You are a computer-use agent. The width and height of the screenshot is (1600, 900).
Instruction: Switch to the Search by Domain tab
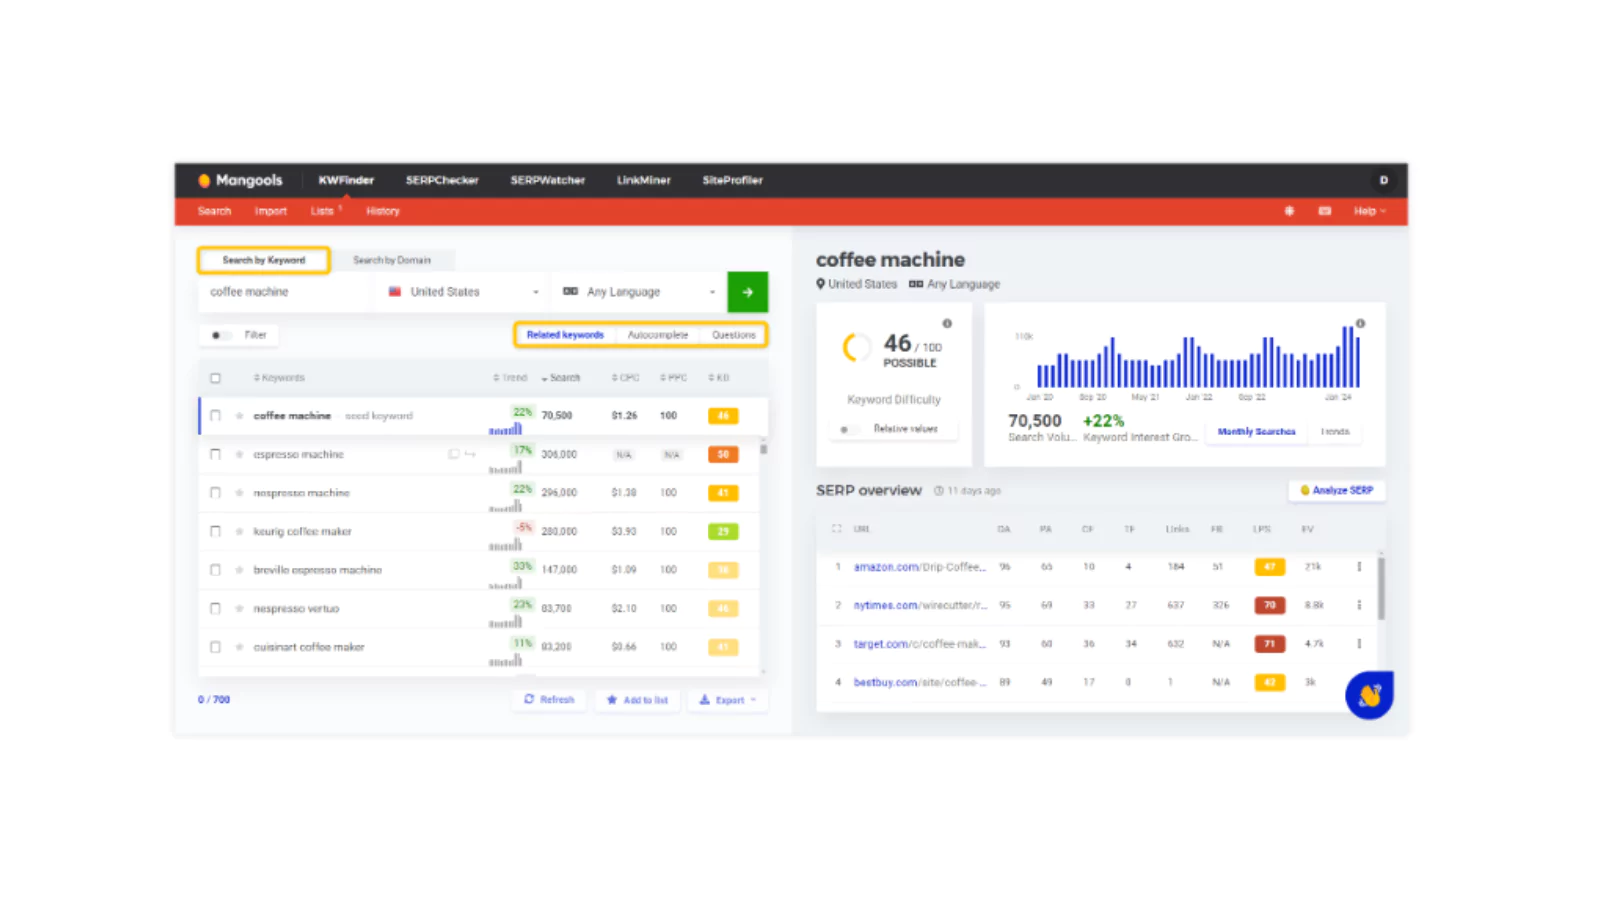(x=392, y=260)
